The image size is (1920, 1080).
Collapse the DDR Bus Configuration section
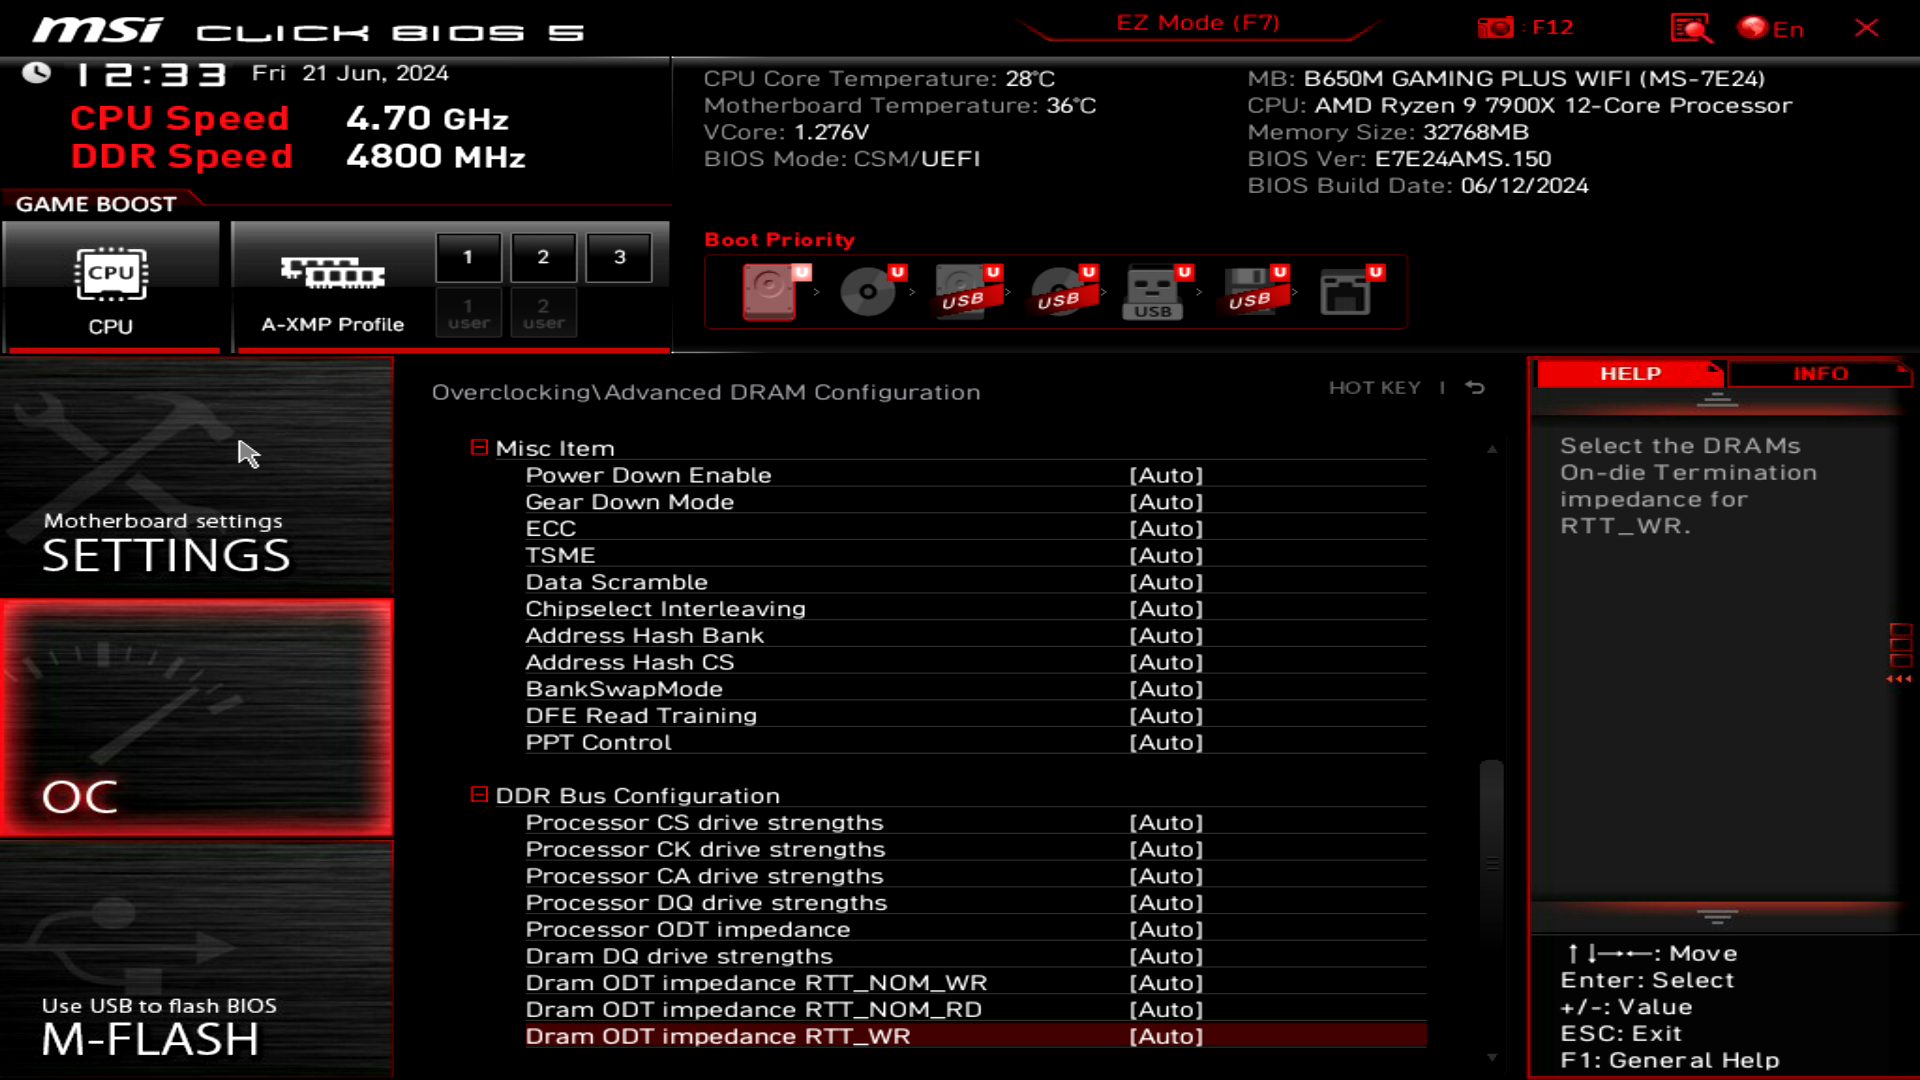pyautogui.click(x=477, y=795)
